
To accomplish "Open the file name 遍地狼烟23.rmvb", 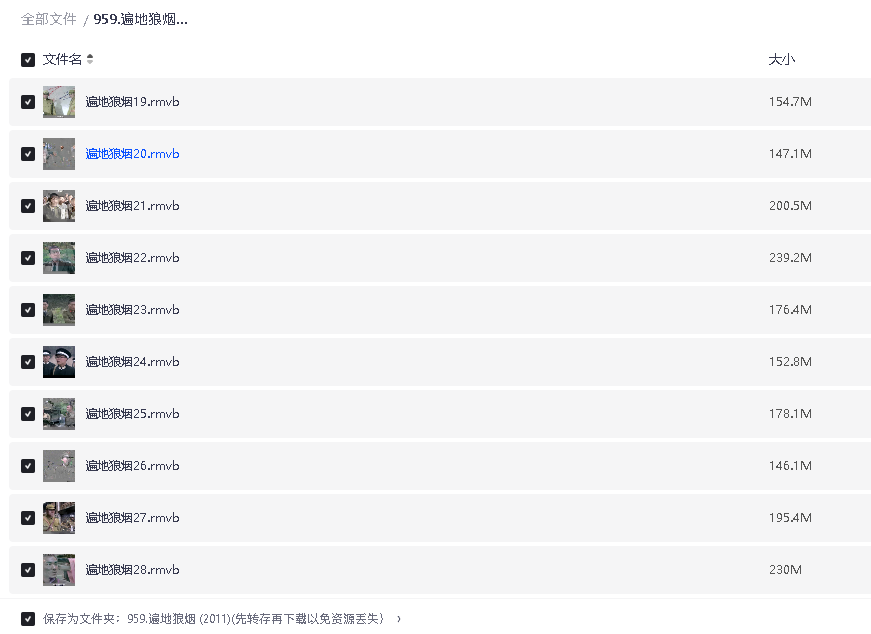I will point(132,310).
